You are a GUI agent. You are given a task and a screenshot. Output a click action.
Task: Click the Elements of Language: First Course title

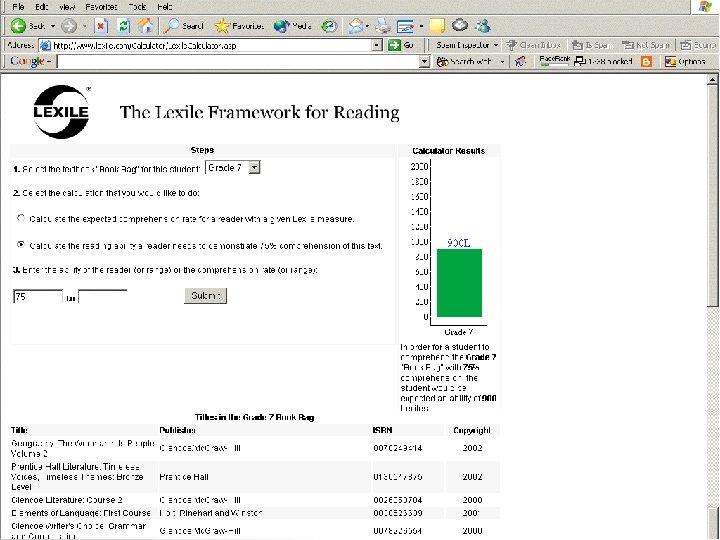[x=81, y=512]
